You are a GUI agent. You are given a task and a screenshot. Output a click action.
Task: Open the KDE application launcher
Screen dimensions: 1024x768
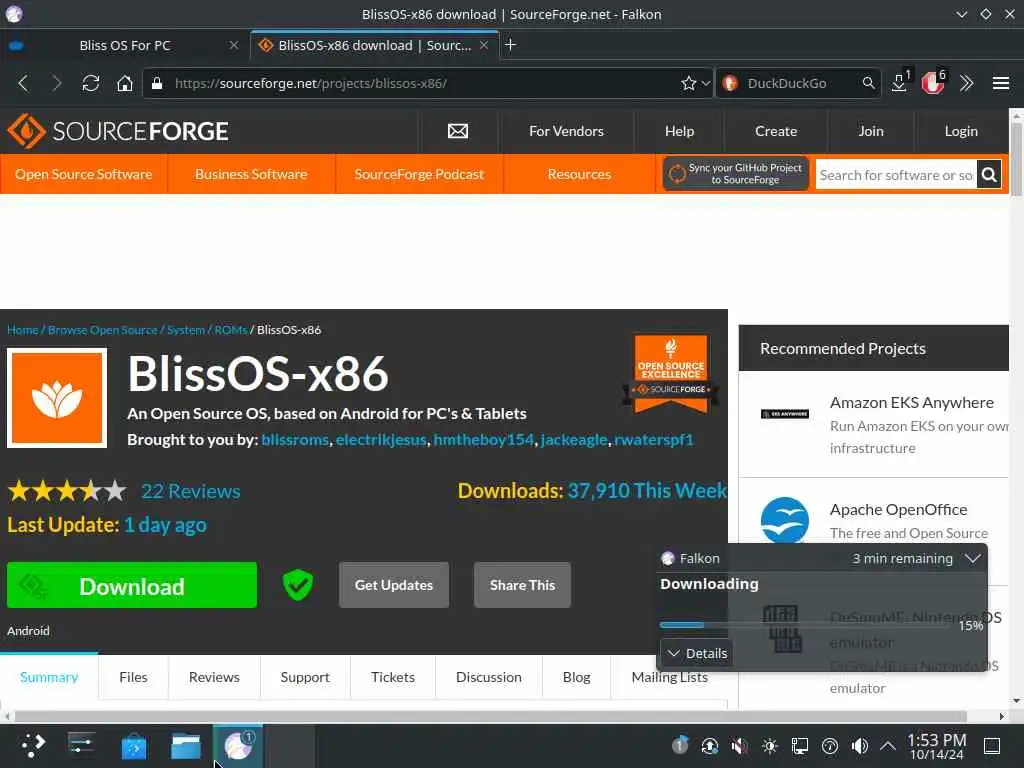click(33, 745)
